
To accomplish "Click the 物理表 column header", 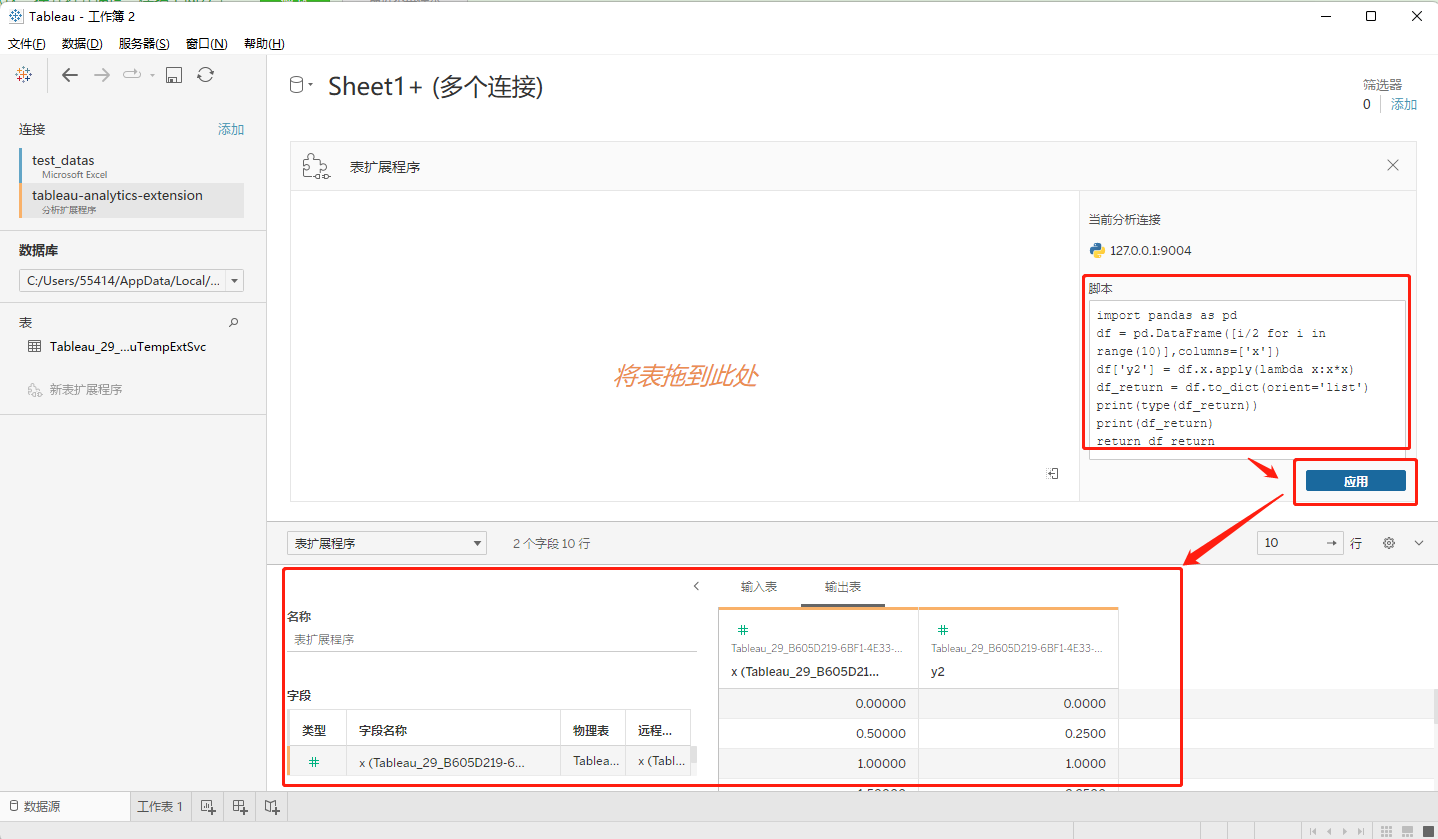I will click(592, 730).
